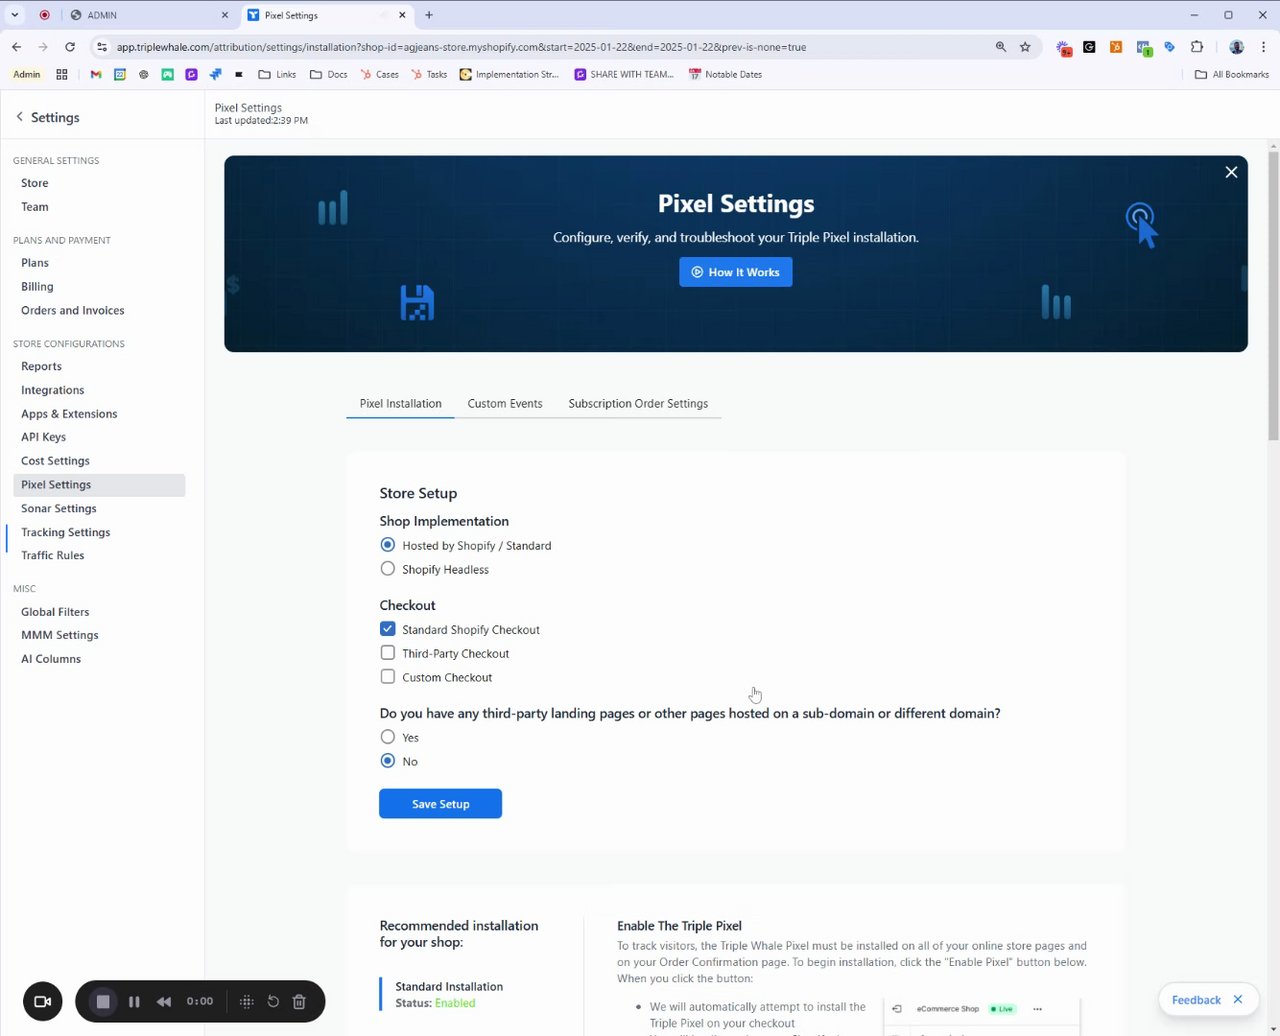
Task: Open the apps grid bookmark next to Admin
Action: click(62, 74)
